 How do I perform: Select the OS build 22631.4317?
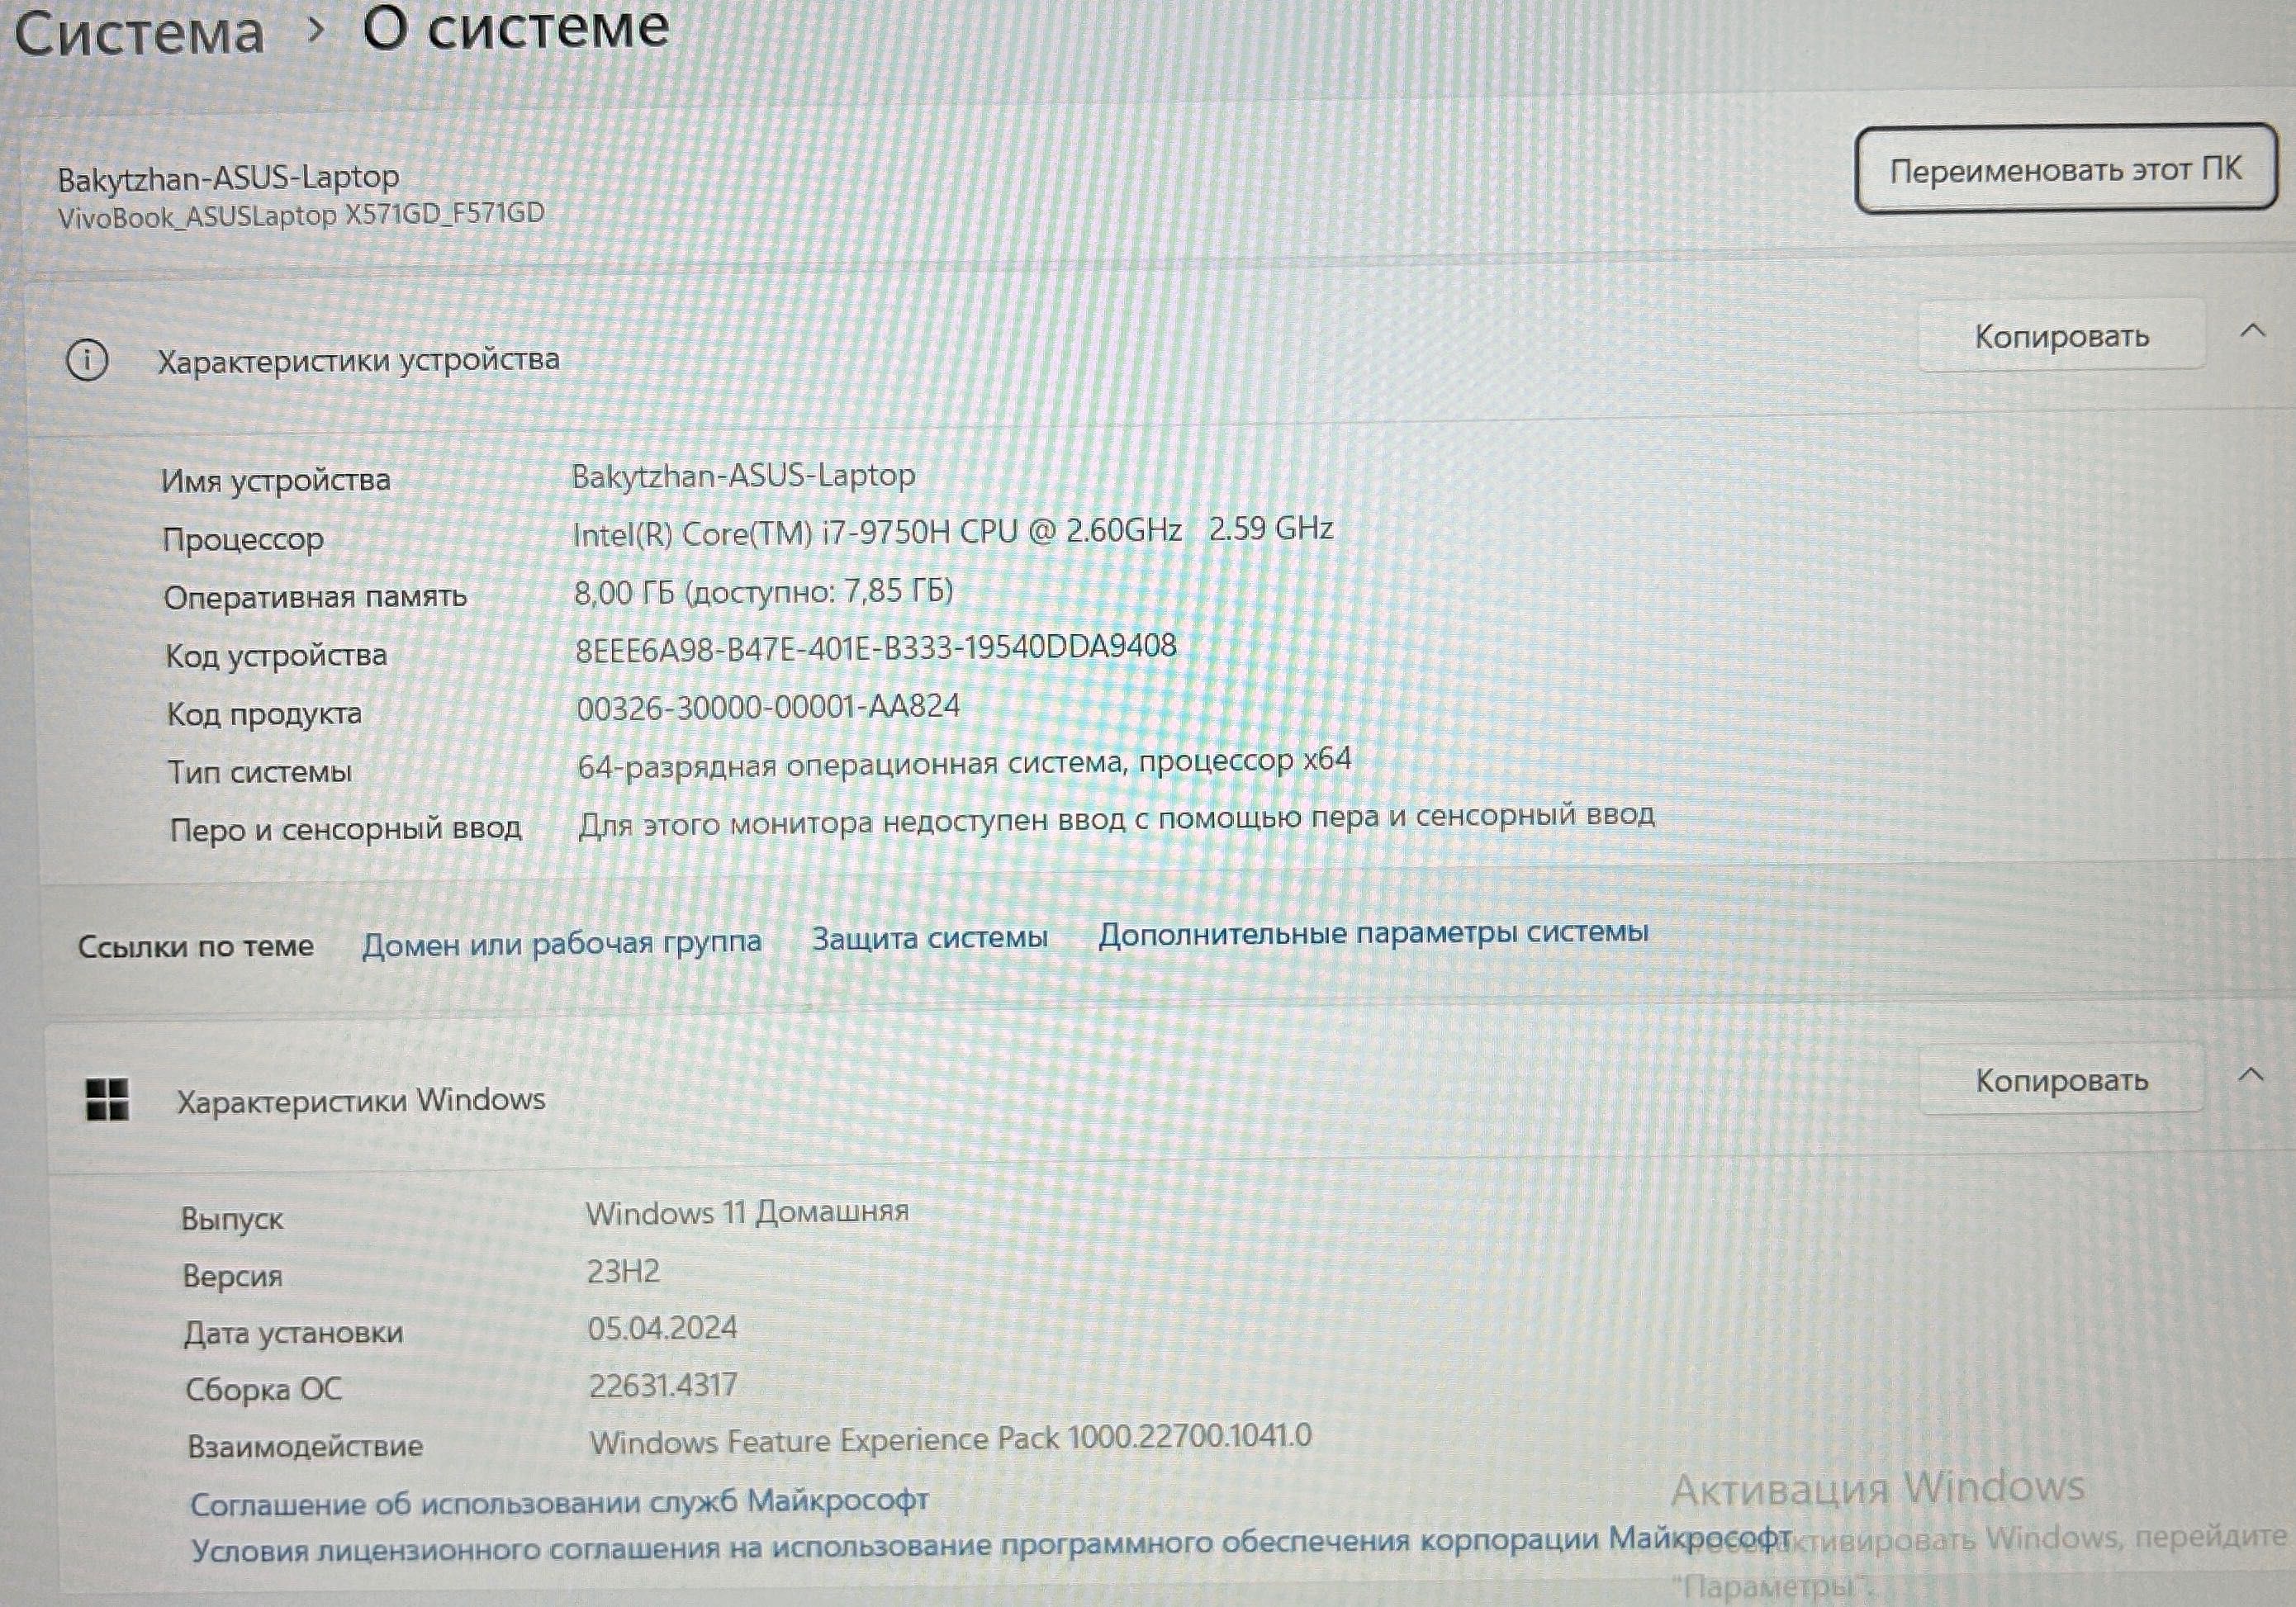(x=662, y=1385)
